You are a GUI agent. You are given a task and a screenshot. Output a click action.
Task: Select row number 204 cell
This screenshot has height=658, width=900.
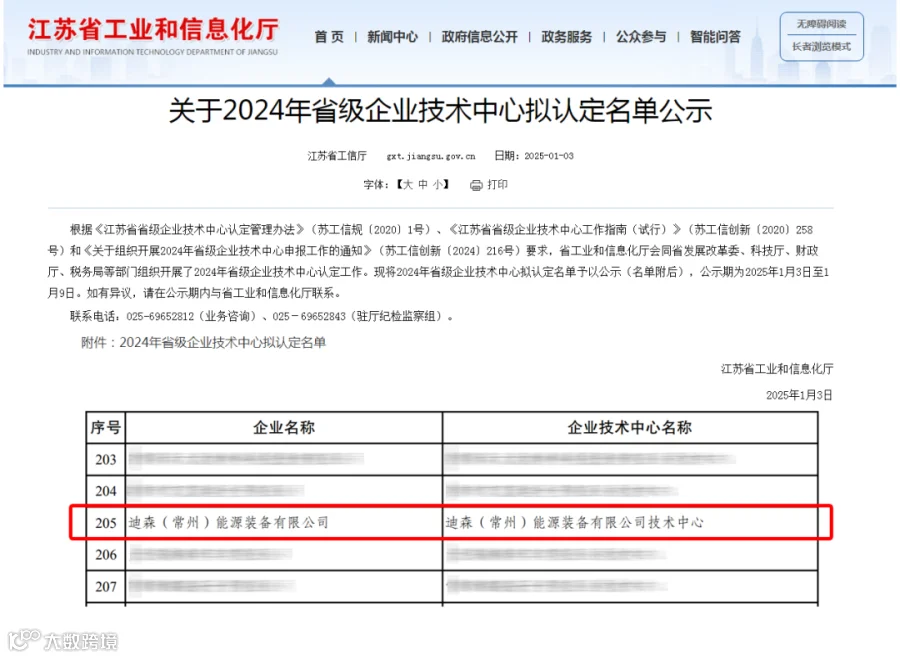click(x=106, y=491)
